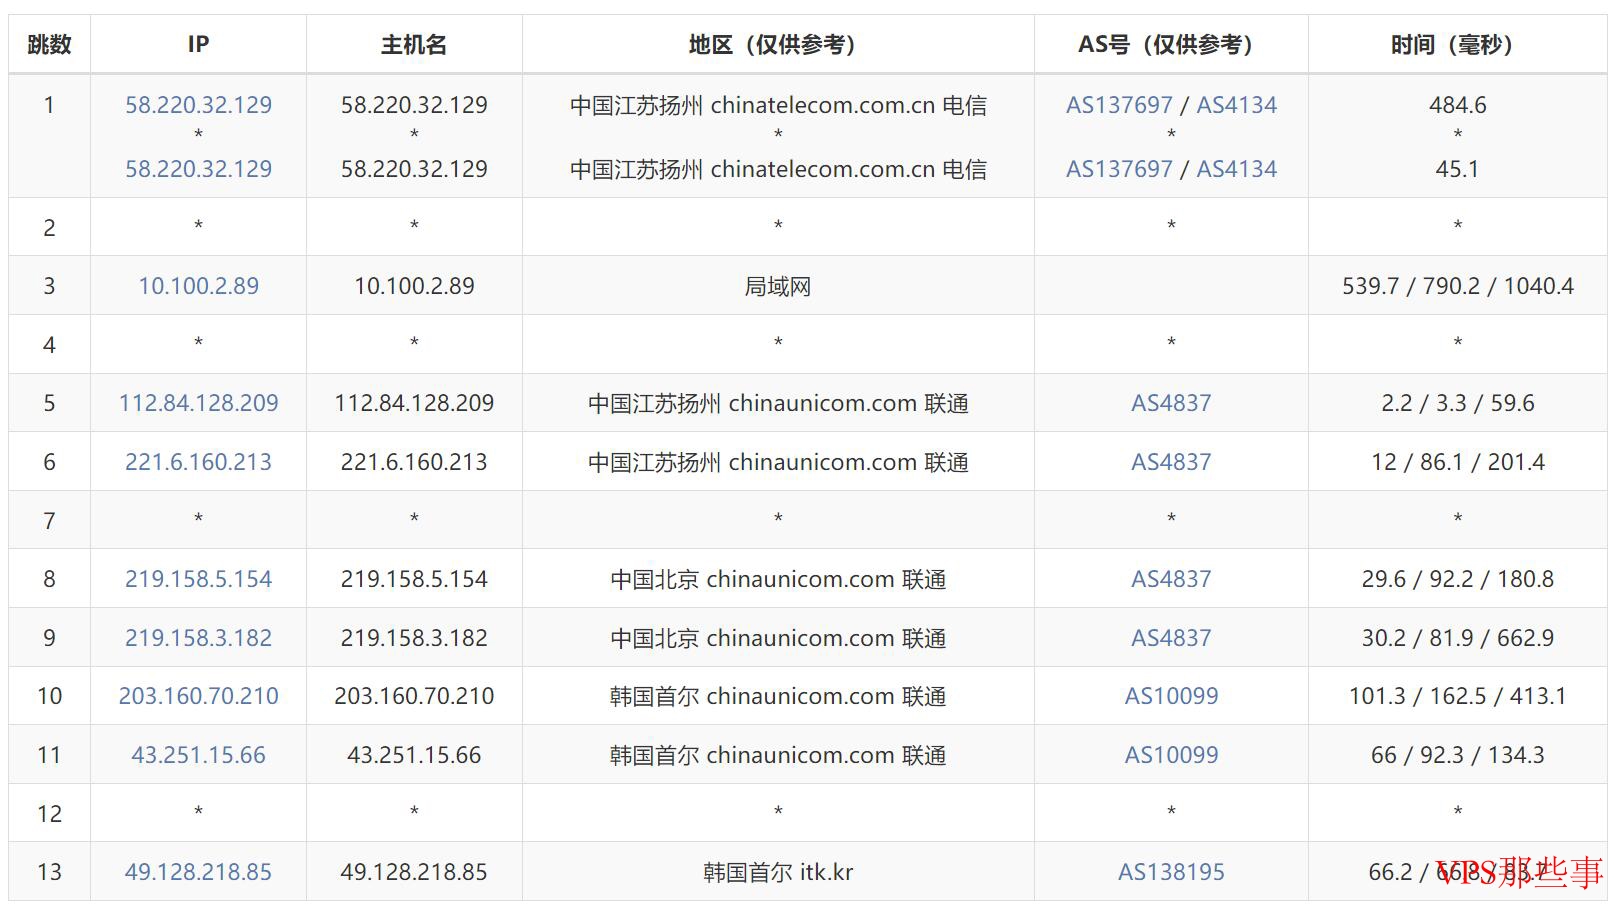Open the 221.6.160.213 IP link

tap(198, 462)
